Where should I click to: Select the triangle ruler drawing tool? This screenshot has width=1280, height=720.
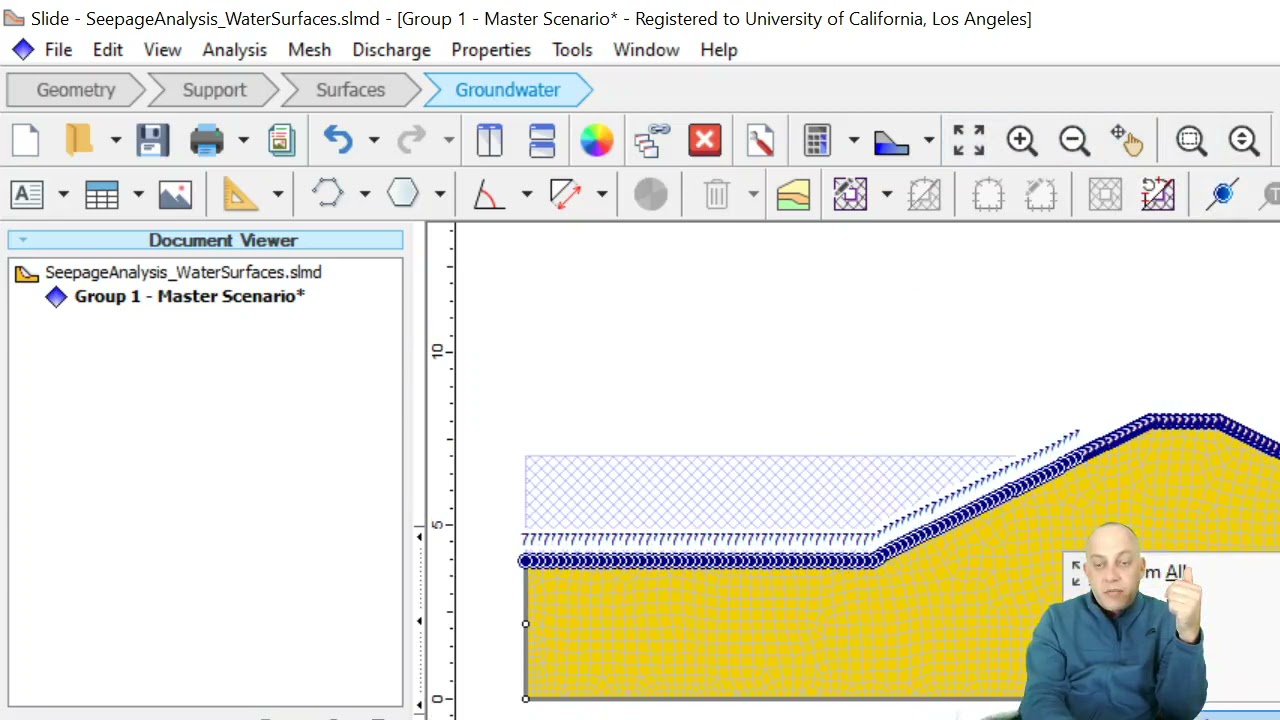(x=240, y=194)
